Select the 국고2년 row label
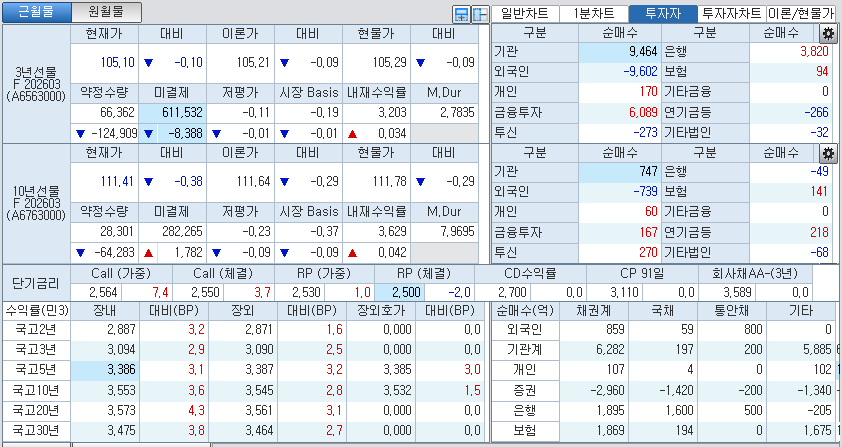Image resolution: width=842 pixels, height=447 pixels. coord(35,329)
